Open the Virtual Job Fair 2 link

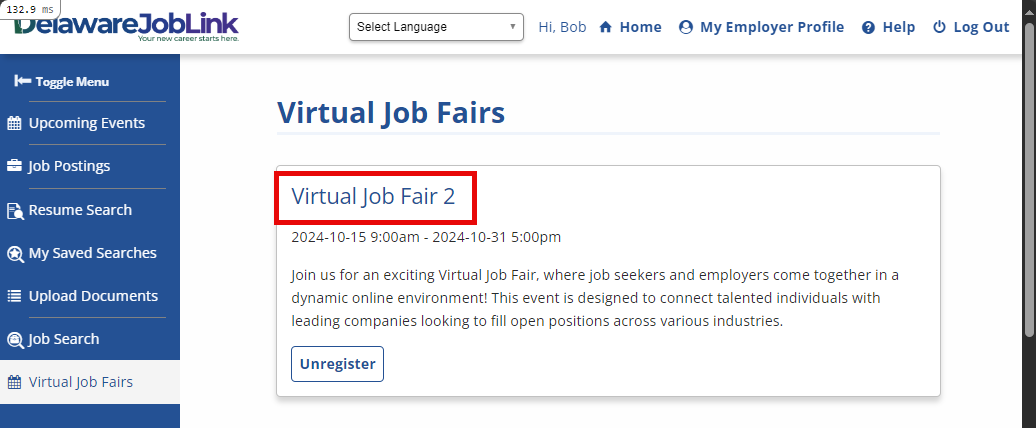373,197
